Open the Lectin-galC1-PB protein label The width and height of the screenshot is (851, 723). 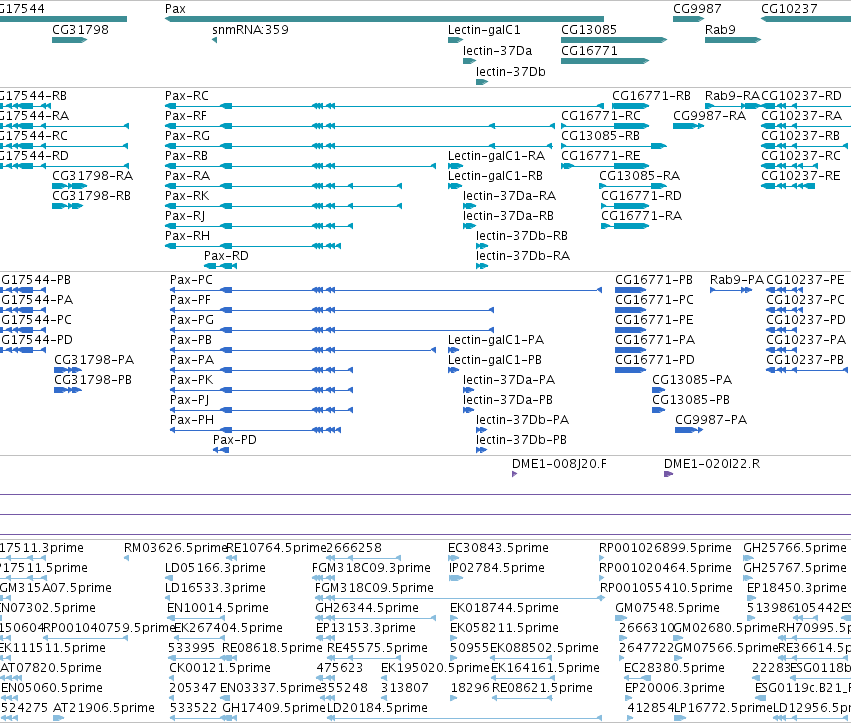[x=495, y=360]
